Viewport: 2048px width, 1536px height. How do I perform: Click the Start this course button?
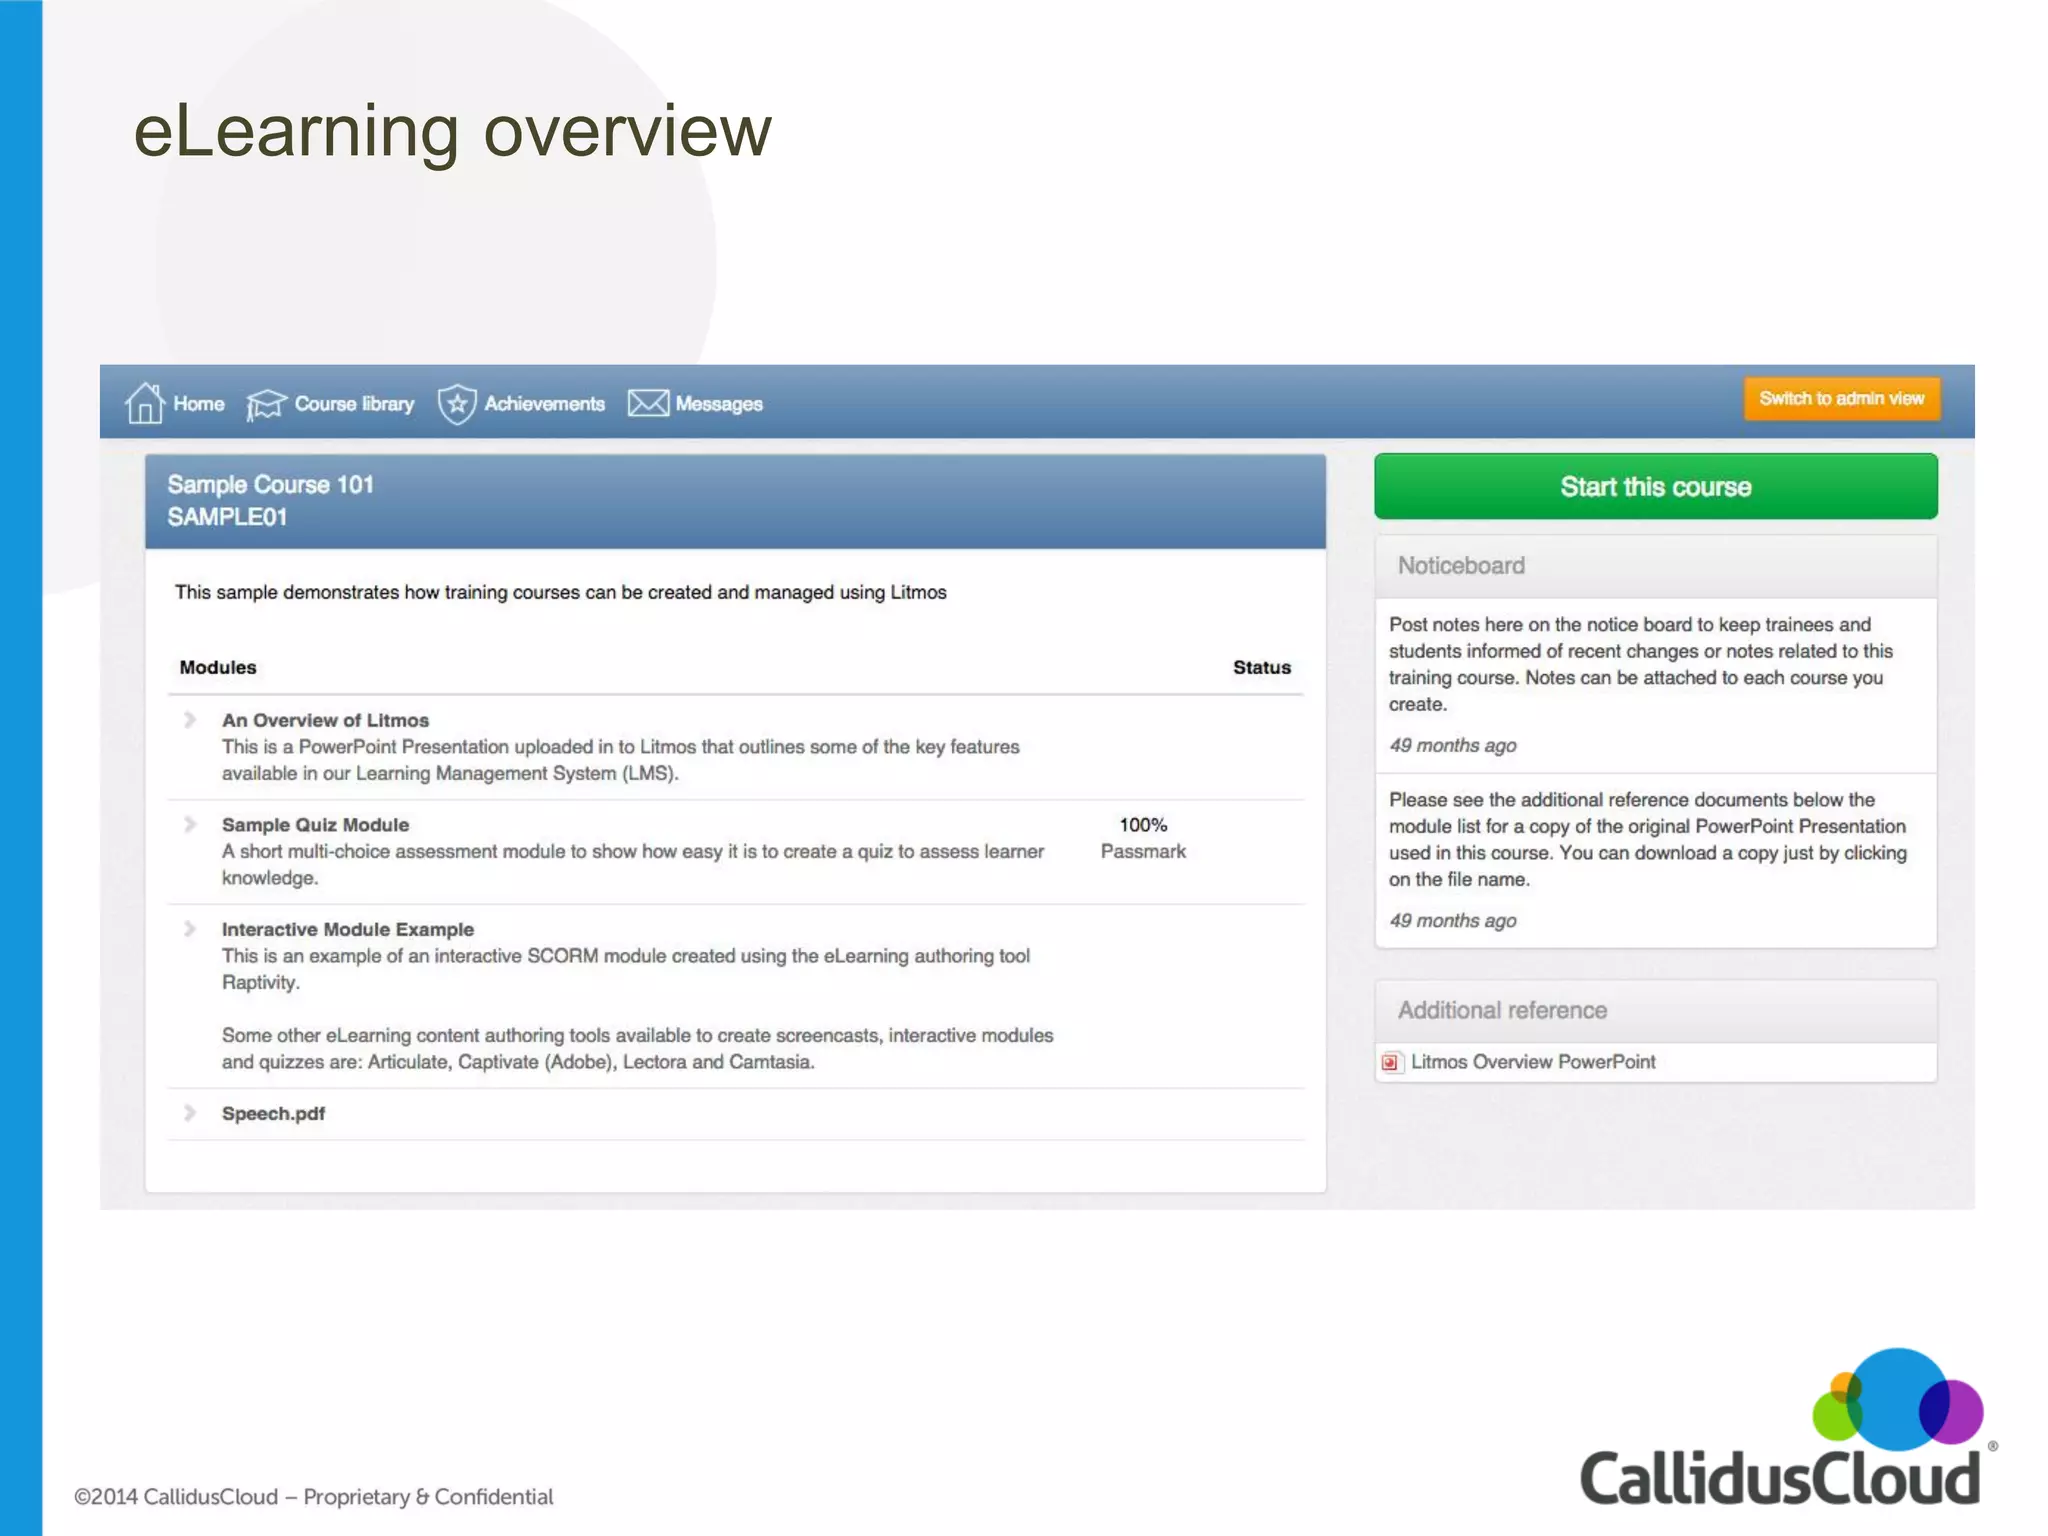pos(1656,487)
